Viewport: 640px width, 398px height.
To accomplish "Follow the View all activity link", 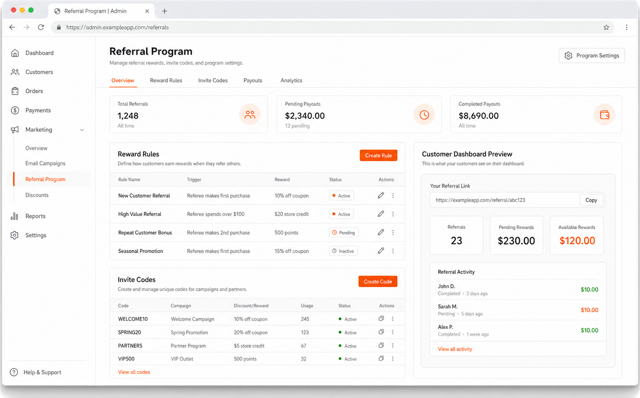I will coord(455,349).
